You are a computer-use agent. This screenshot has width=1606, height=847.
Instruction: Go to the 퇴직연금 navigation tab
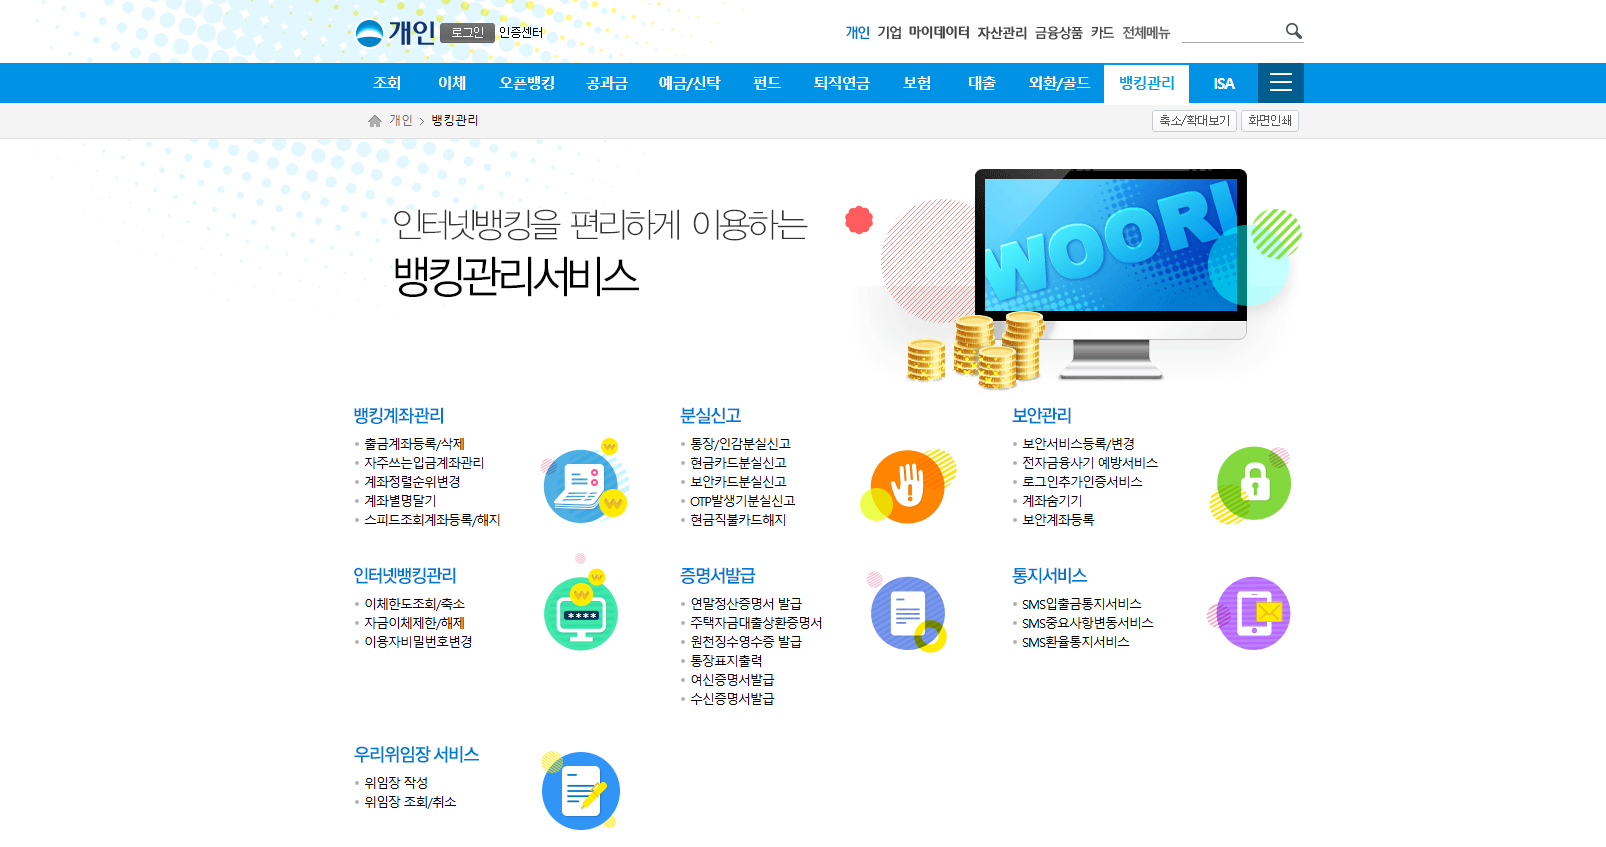click(x=842, y=83)
